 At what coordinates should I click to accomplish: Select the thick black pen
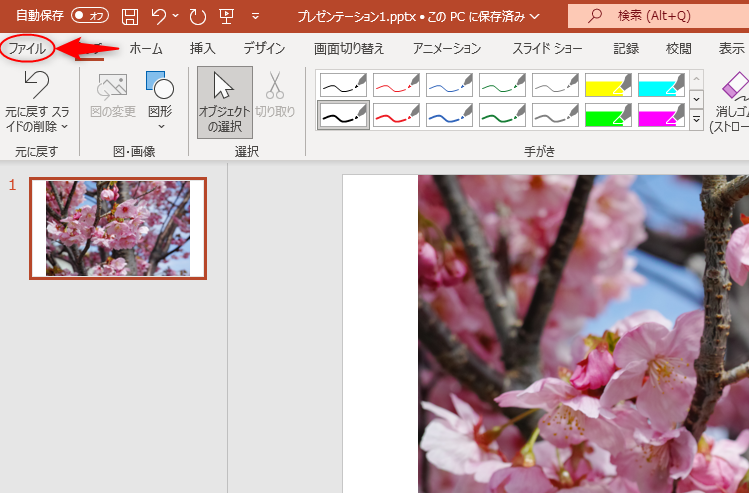coord(343,115)
